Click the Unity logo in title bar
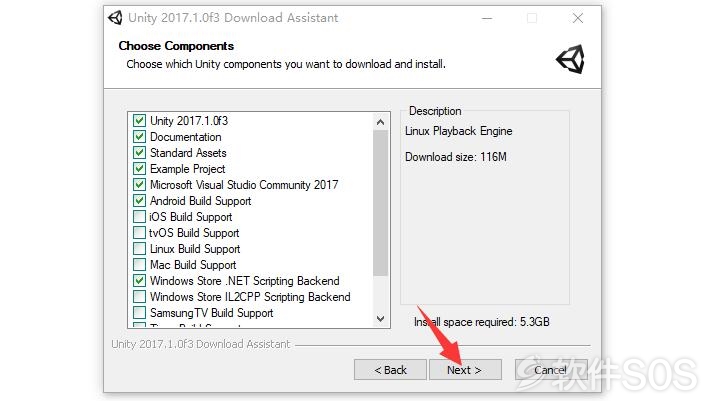The image size is (710, 401). [x=115, y=18]
